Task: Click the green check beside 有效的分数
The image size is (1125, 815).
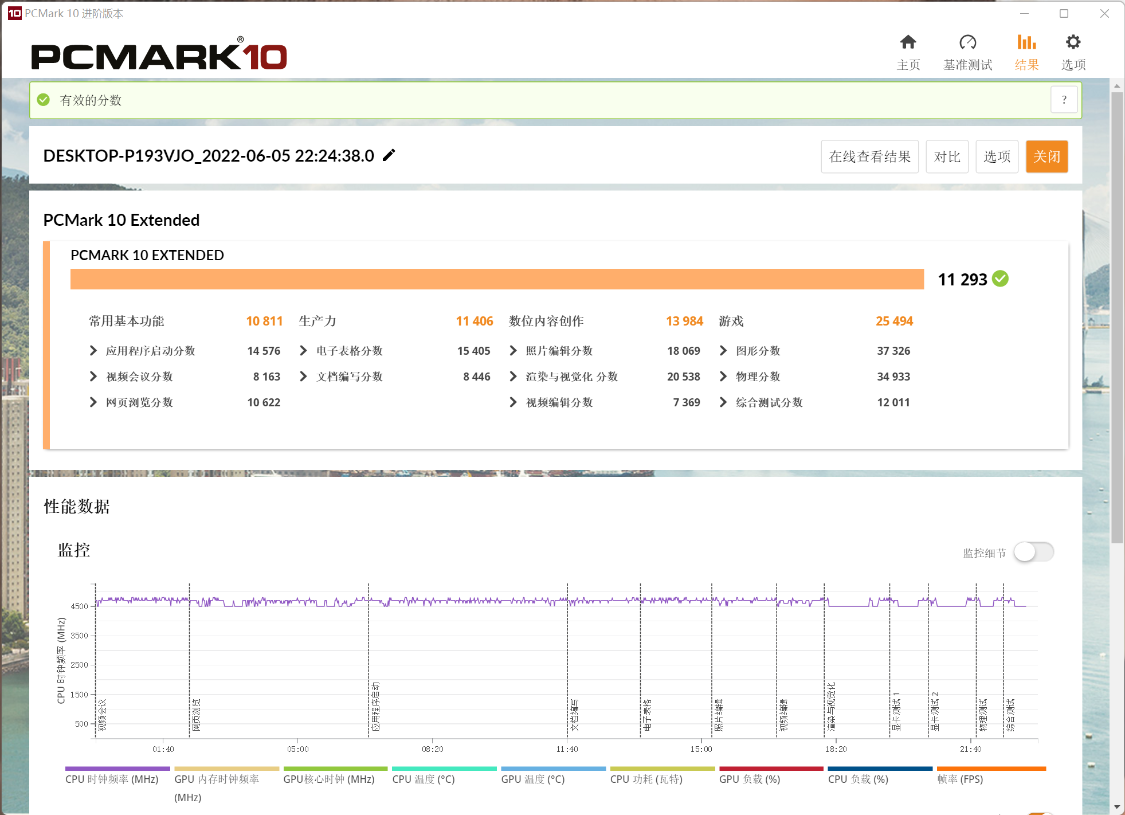Action: pos(44,100)
